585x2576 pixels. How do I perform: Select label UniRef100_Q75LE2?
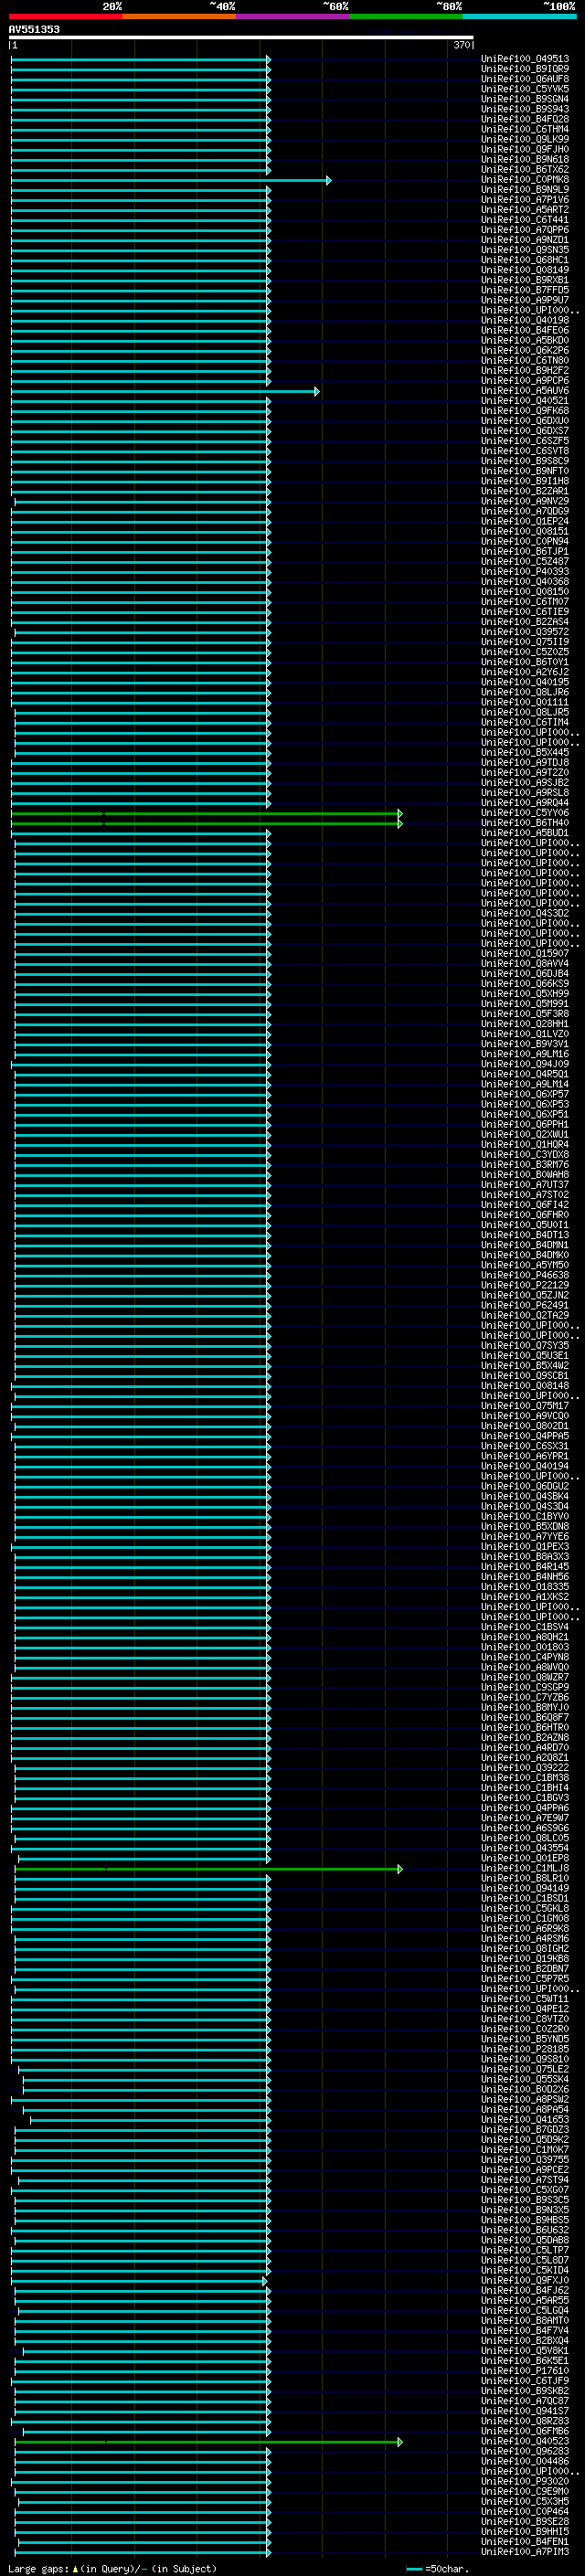pyautogui.click(x=525, y=2069)
